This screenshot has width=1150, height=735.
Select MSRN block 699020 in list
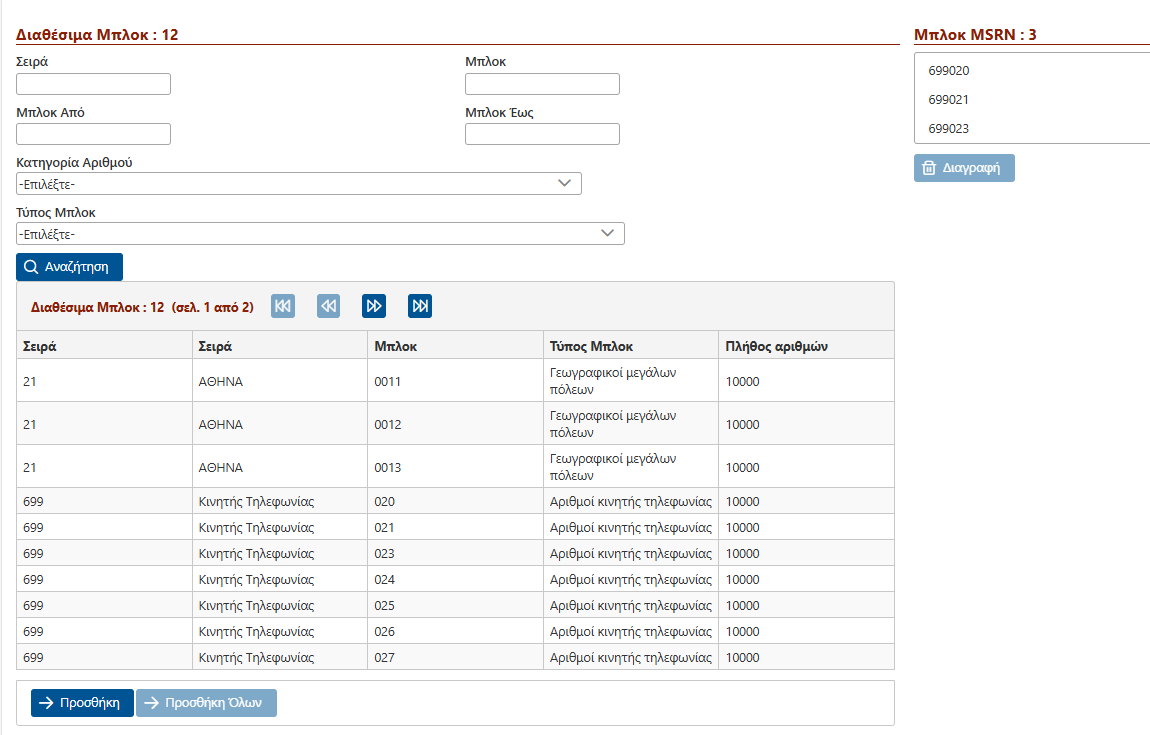949,71
